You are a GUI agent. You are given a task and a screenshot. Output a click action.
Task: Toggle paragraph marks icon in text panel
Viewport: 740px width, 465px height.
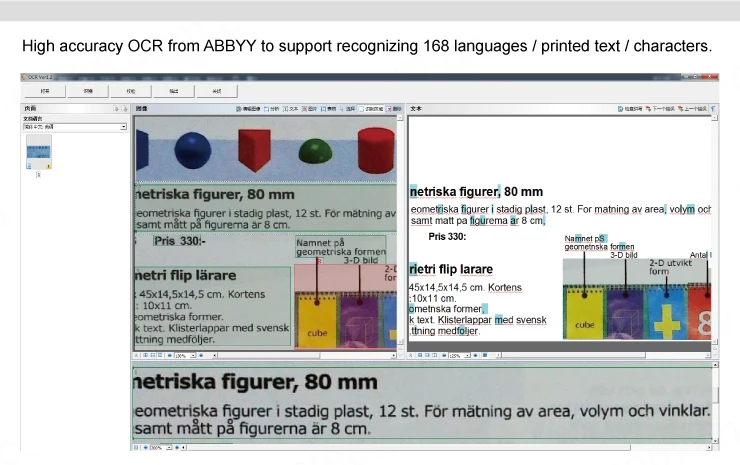point(713,109)
